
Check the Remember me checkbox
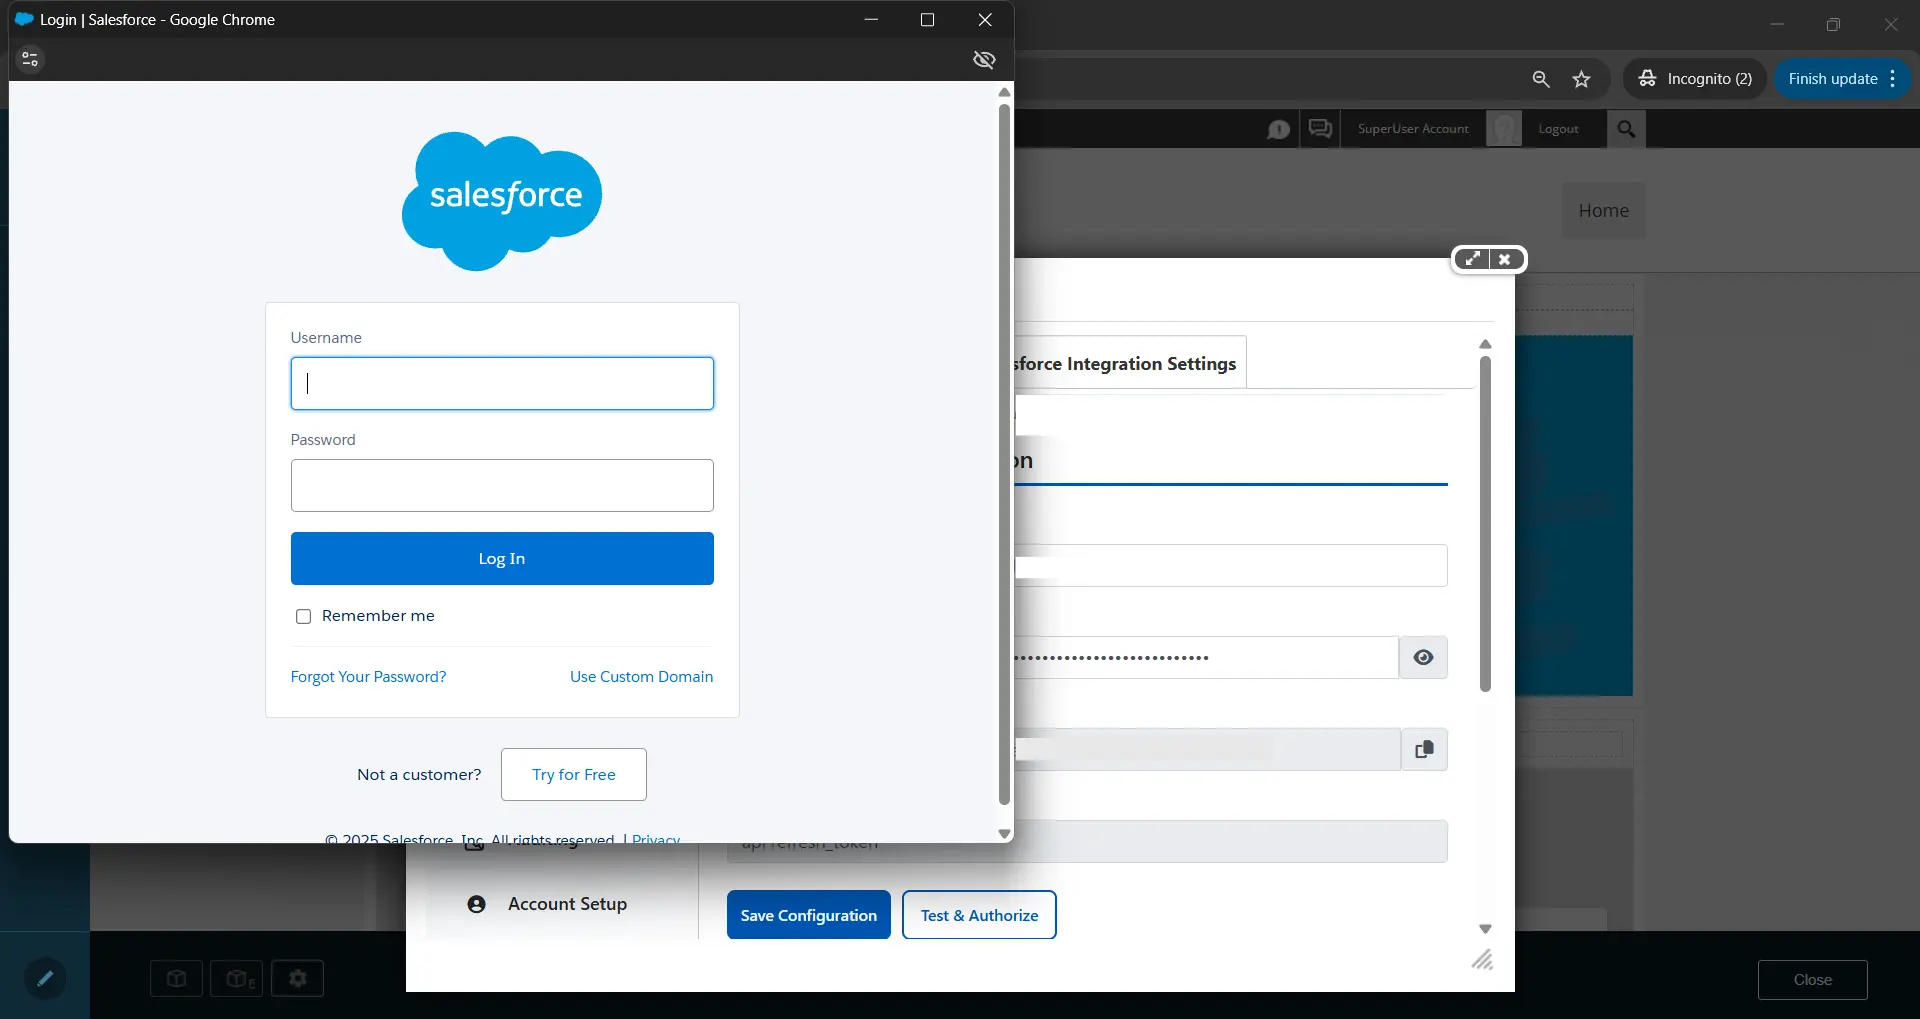(x=303, y=617)
